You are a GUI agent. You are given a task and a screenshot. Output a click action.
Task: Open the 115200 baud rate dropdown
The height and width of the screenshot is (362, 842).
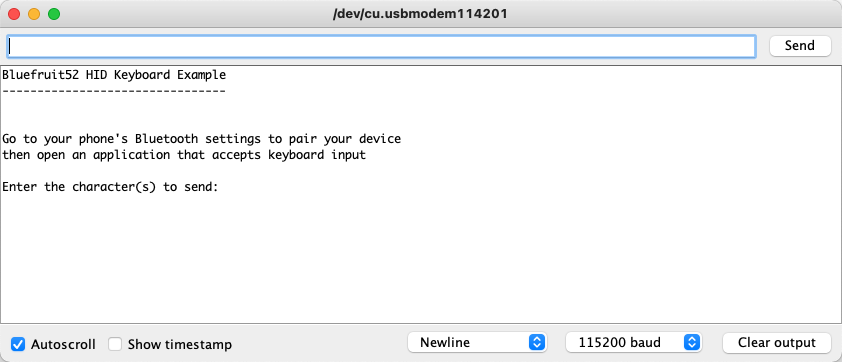point(634,343)
